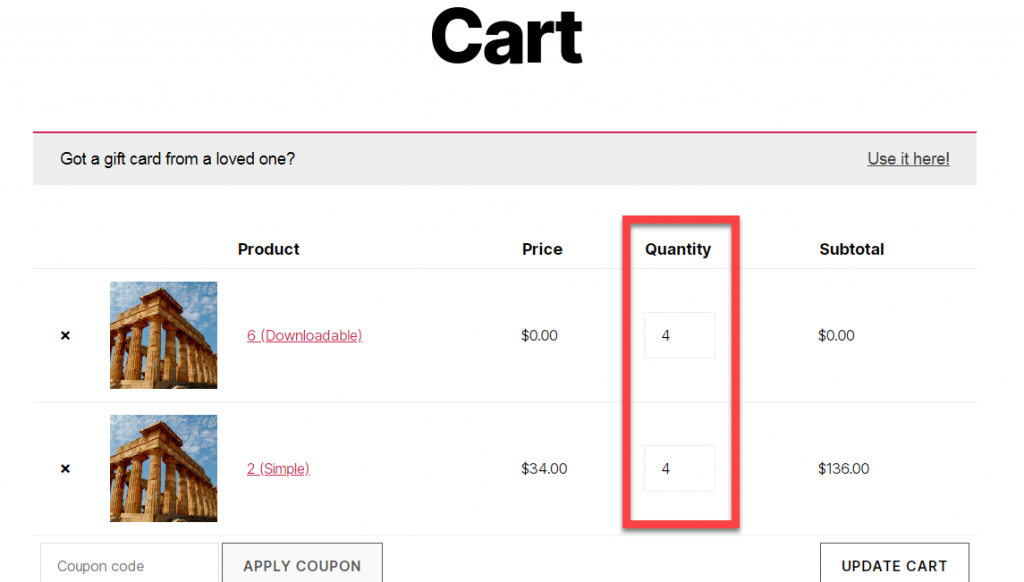This screenshot has height=582, width=1024.
Task: Click the Coupon code input field
Action: point(129,563)
